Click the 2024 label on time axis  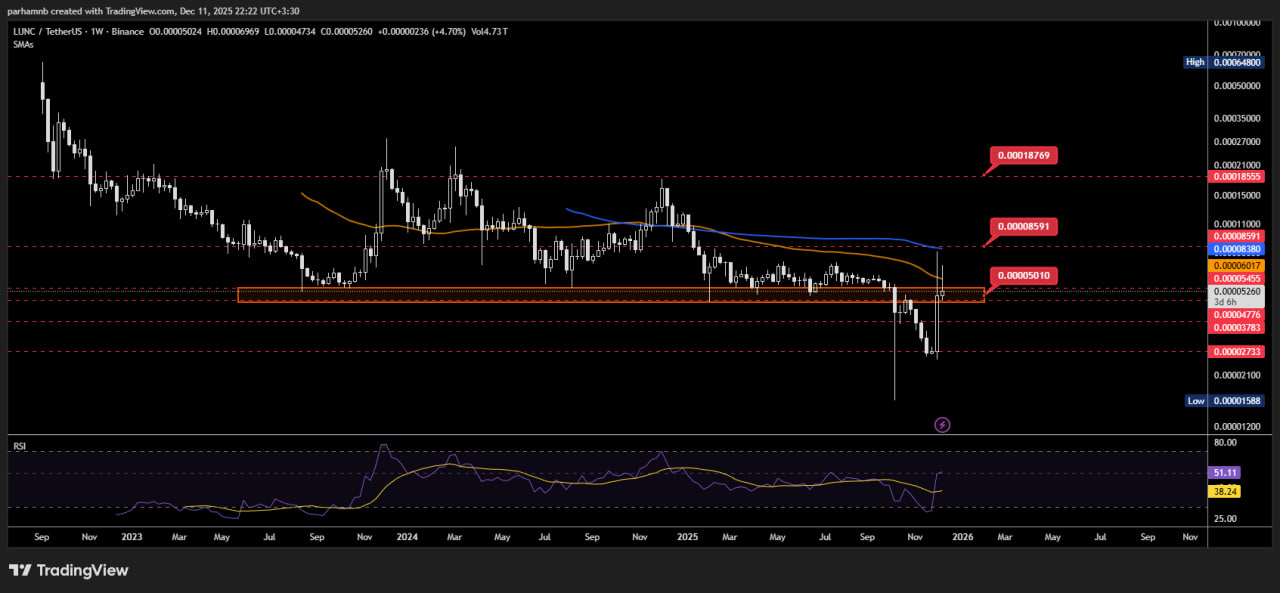click(x=406, y=537)
